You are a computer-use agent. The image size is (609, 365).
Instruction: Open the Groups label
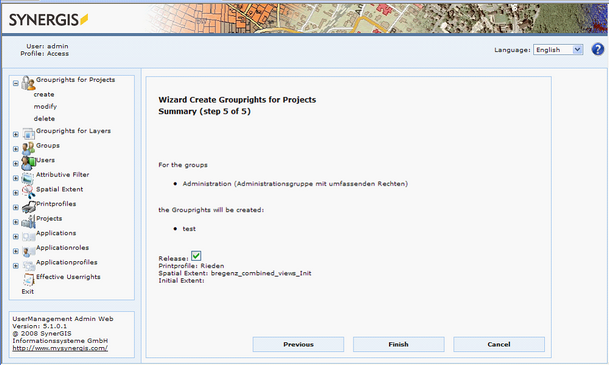[48, 146]
